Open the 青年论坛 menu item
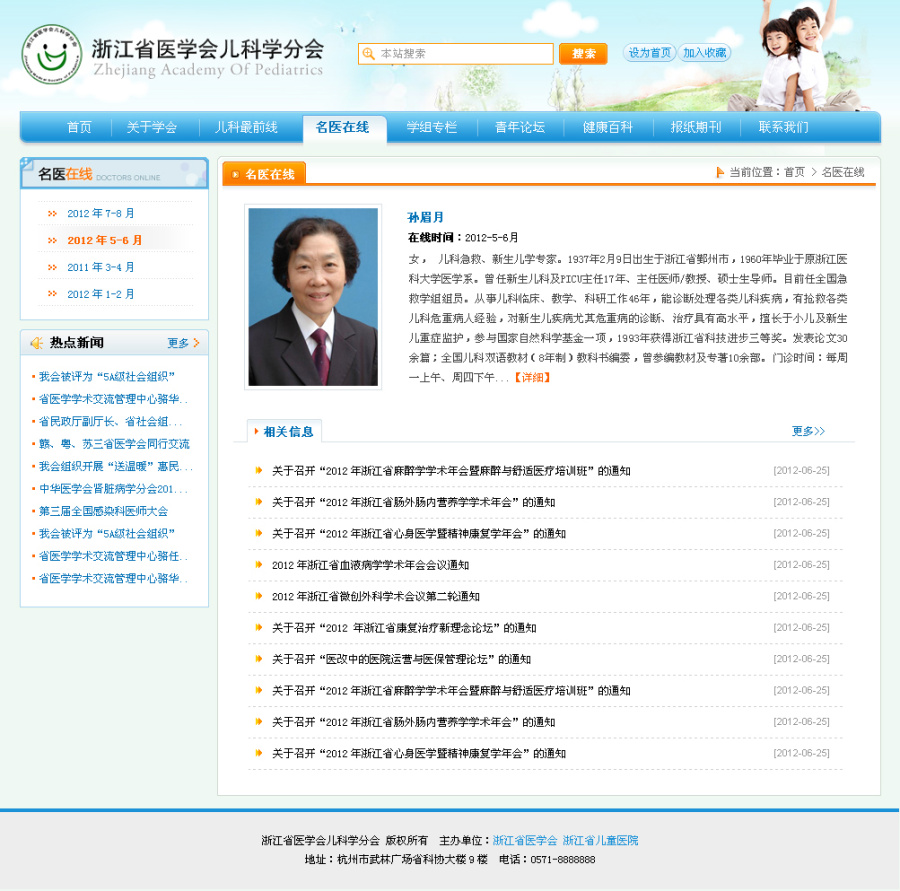 pos(519,128)
